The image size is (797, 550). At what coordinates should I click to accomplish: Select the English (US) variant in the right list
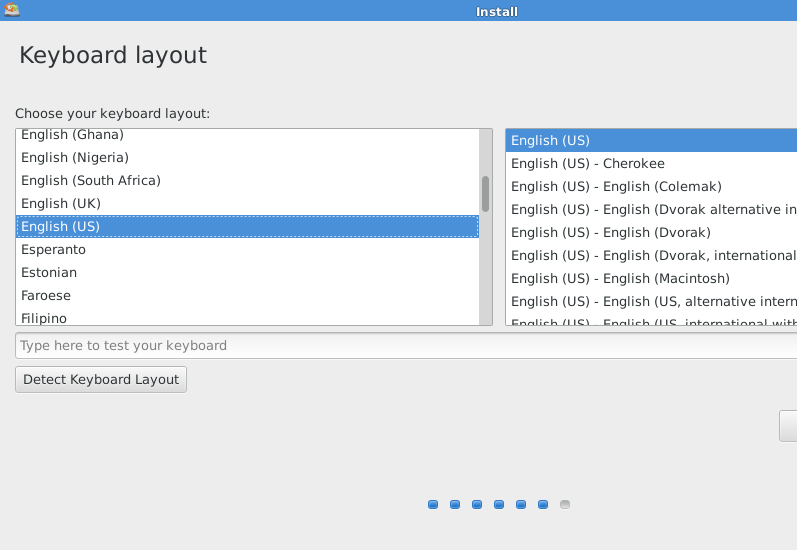551,140
